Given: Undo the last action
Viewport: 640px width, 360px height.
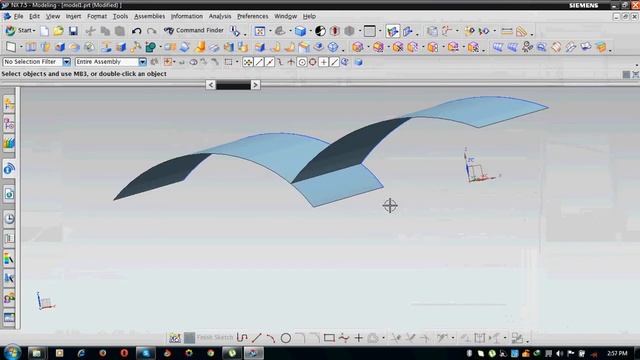Looking at the screenshot, I should click(x=136, y=31).
